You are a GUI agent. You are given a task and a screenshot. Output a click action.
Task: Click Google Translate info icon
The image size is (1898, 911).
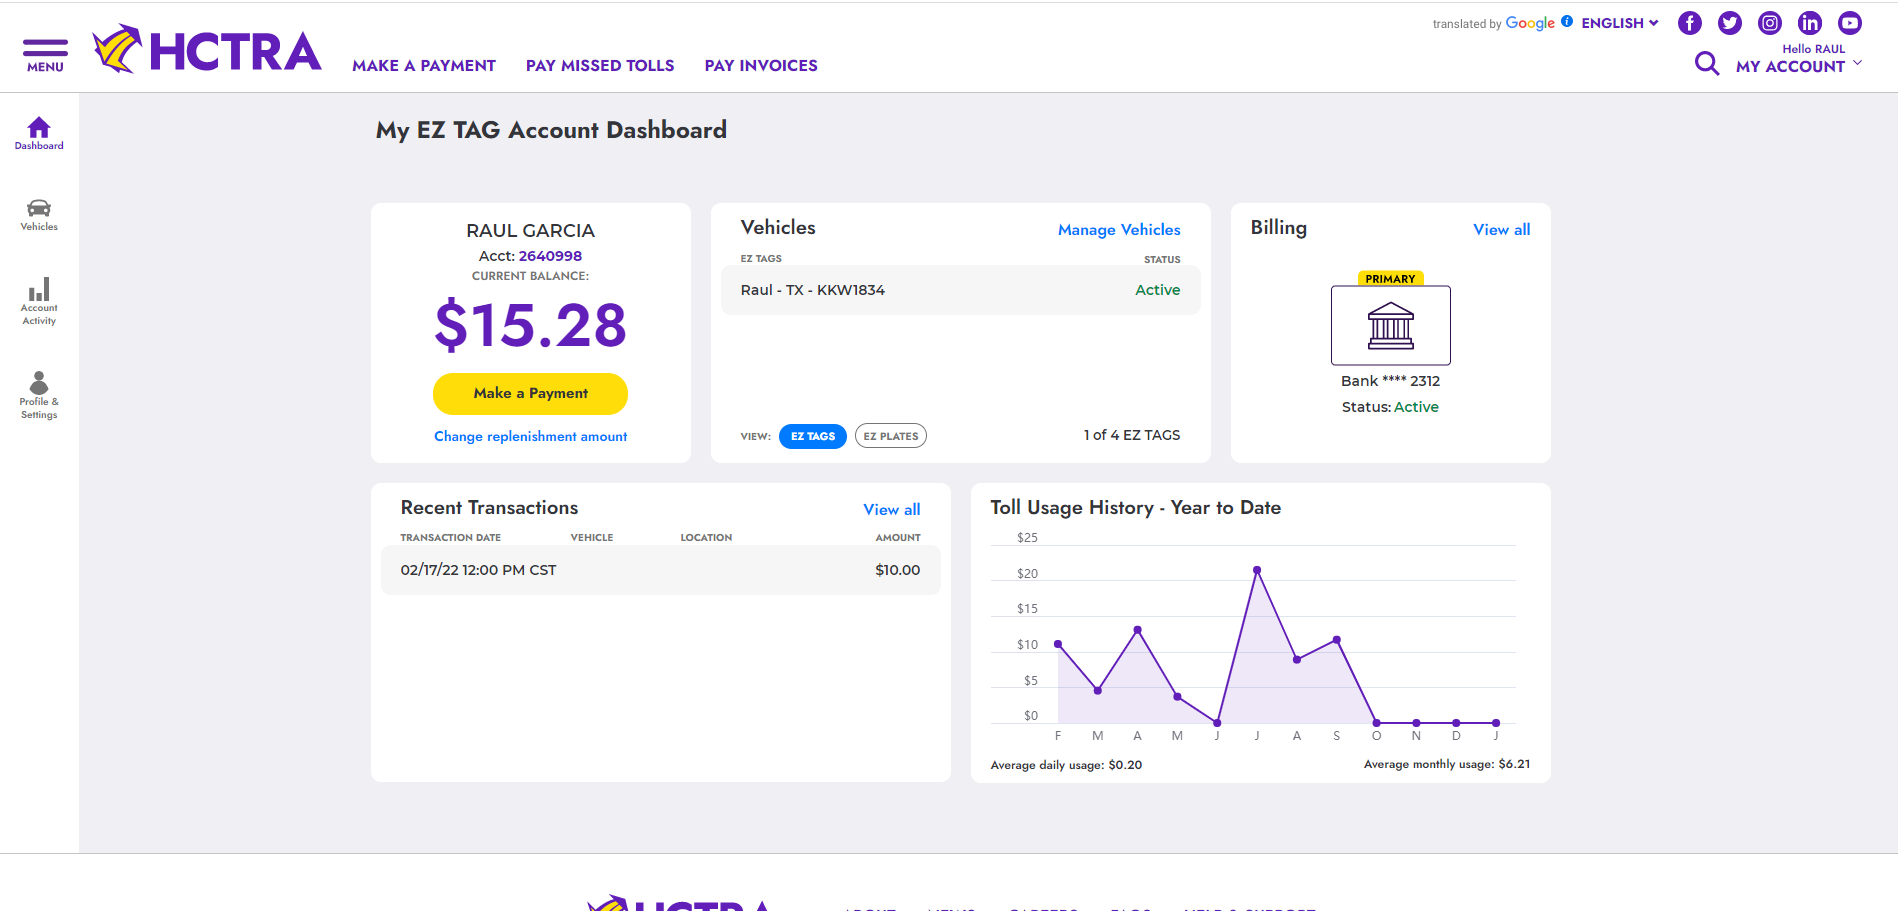(1567, 21)
